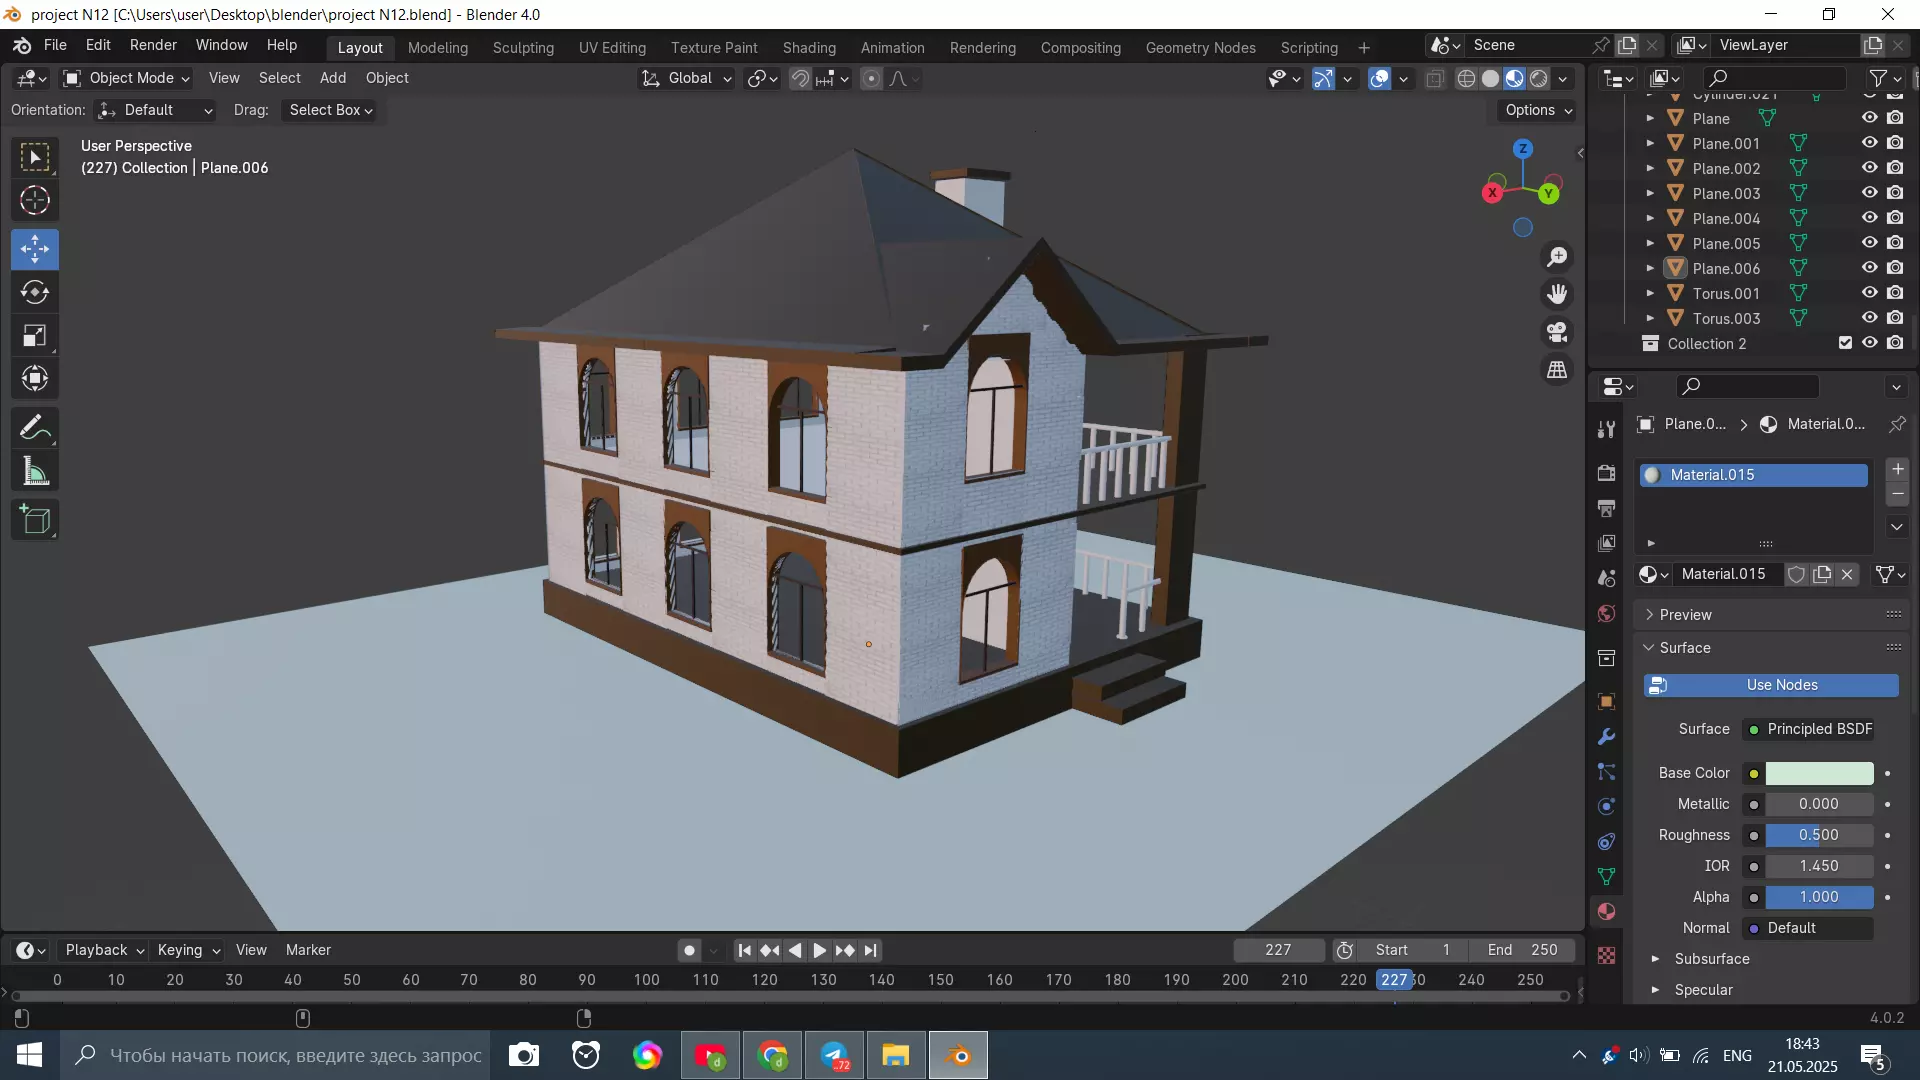This screenshot has width=1920, height=1080.
Task: Open the Global orientation dropdown
Action: point(686,78)
